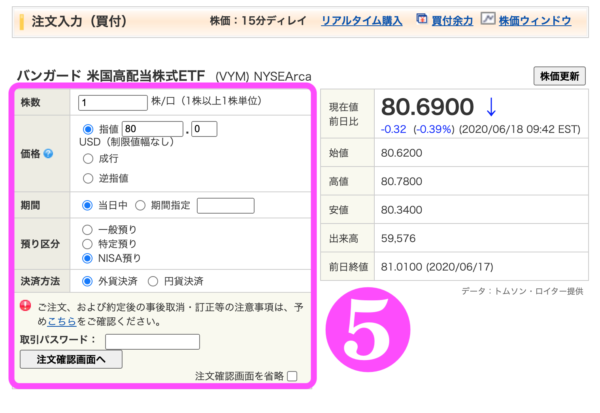Click the red warning exclamation icon
The image size is (600, 413).
[25, 305]
